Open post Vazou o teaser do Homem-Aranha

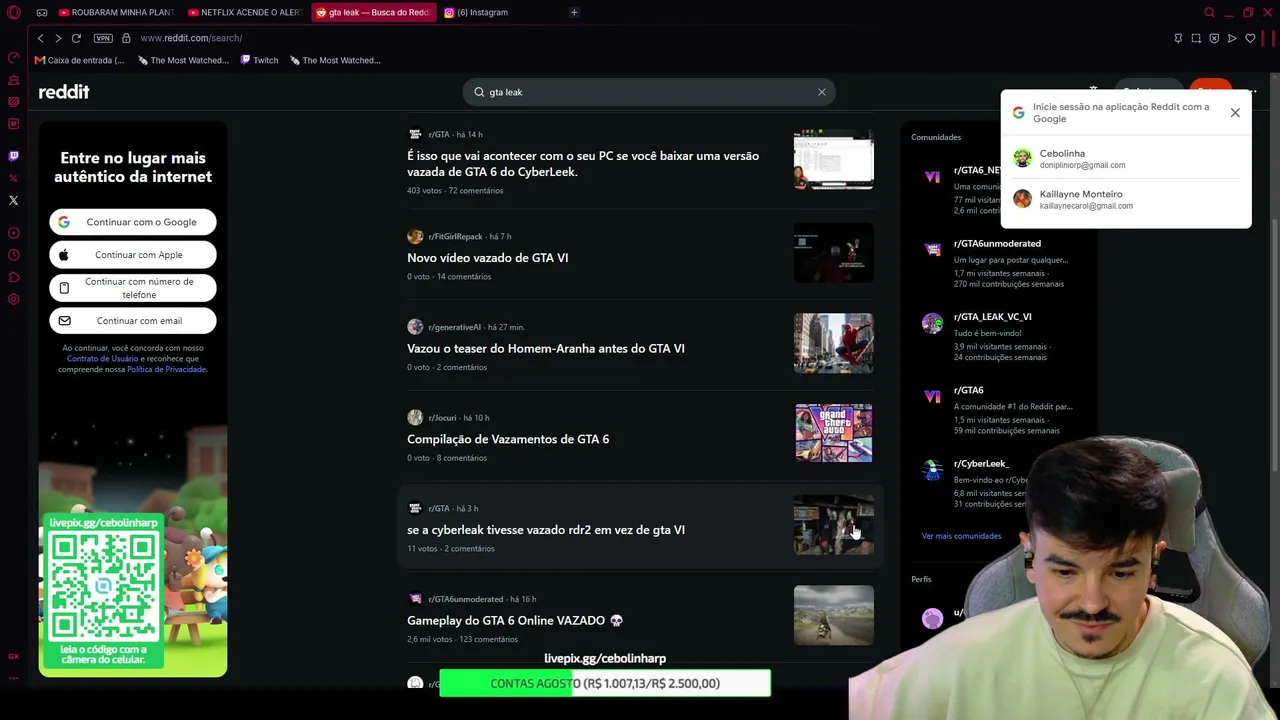tap(546, 349)
